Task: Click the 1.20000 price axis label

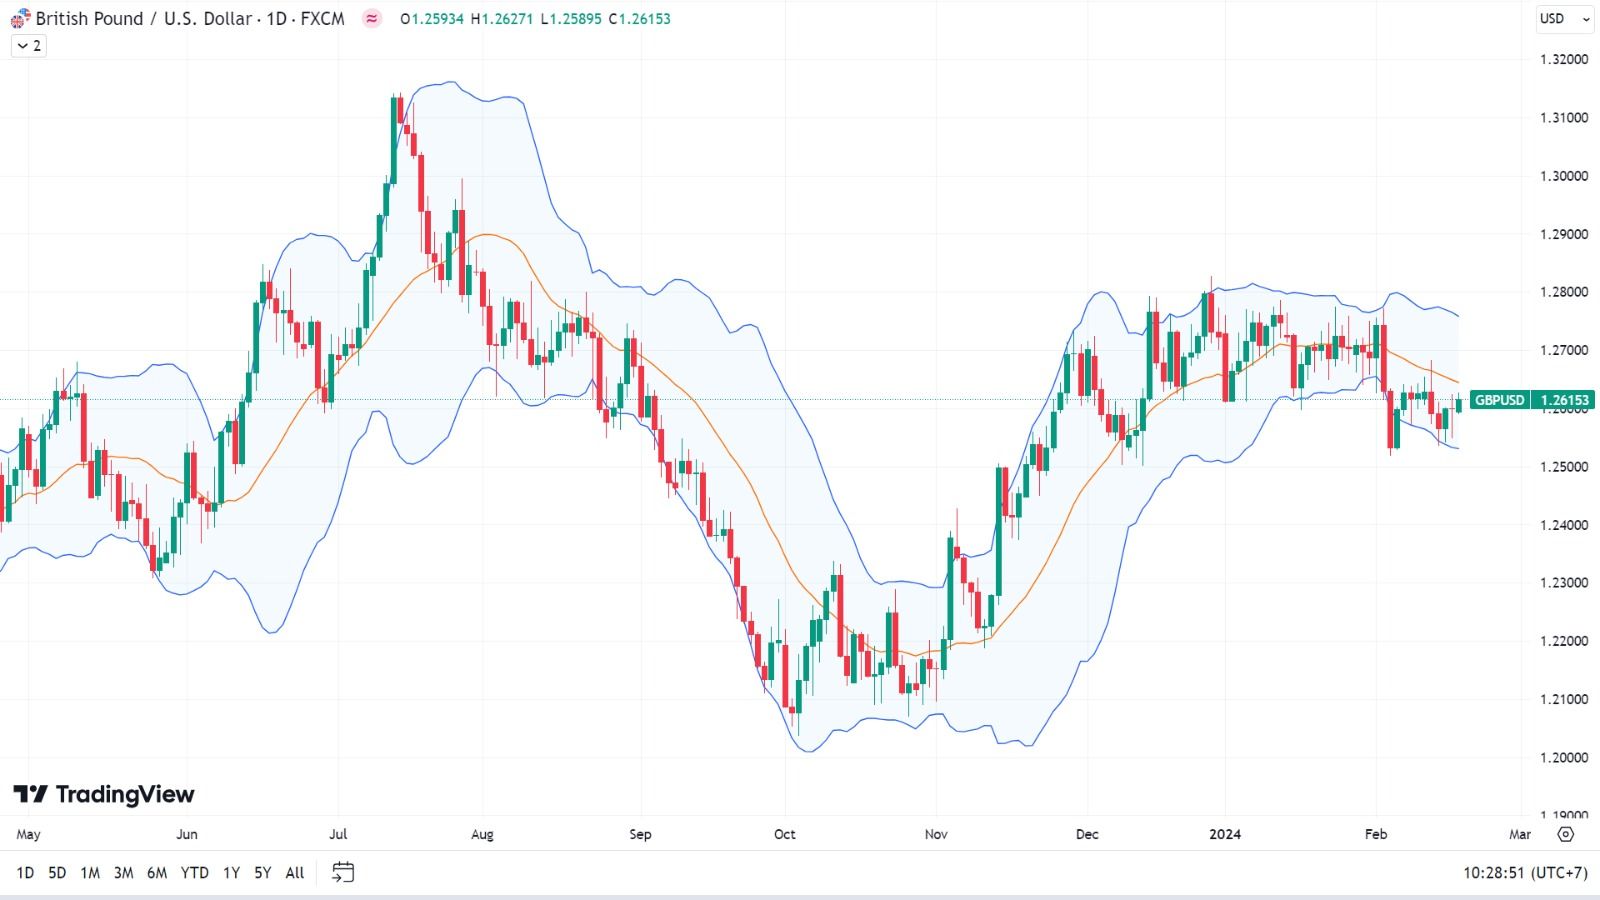Action: (1564, 757)
